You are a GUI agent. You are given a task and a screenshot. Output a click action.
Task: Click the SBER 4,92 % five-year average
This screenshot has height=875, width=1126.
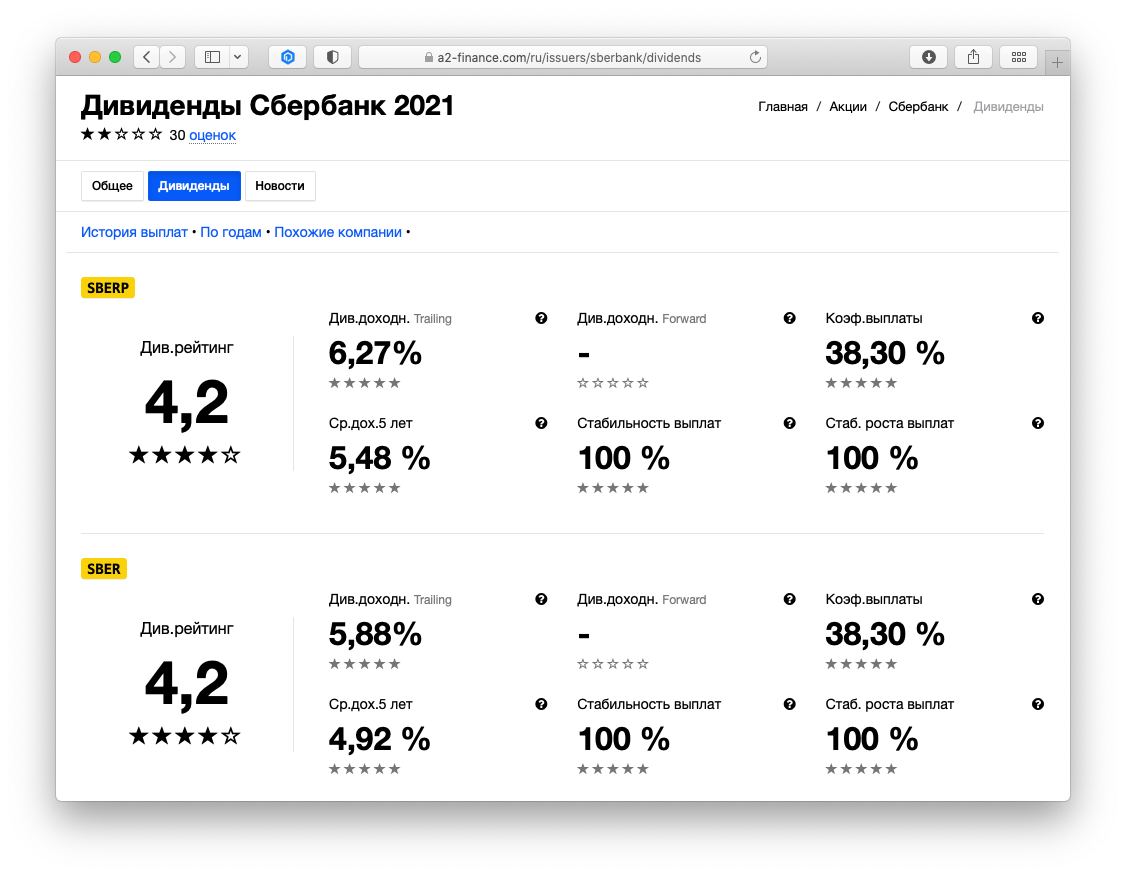pyautogui.click(x=379, y=739)
